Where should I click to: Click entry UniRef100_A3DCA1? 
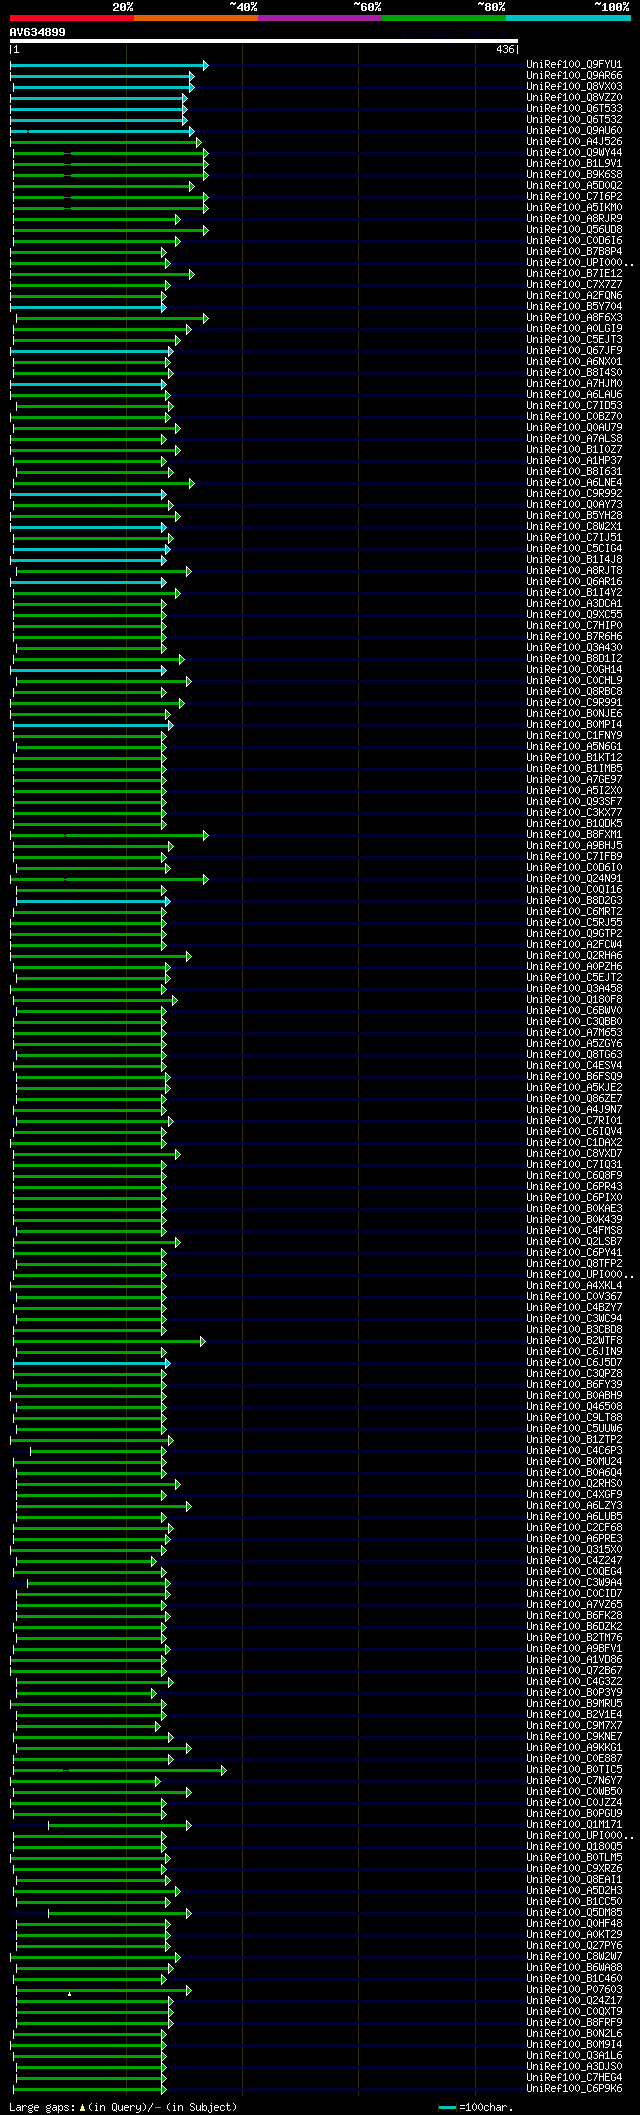[574, 604]
